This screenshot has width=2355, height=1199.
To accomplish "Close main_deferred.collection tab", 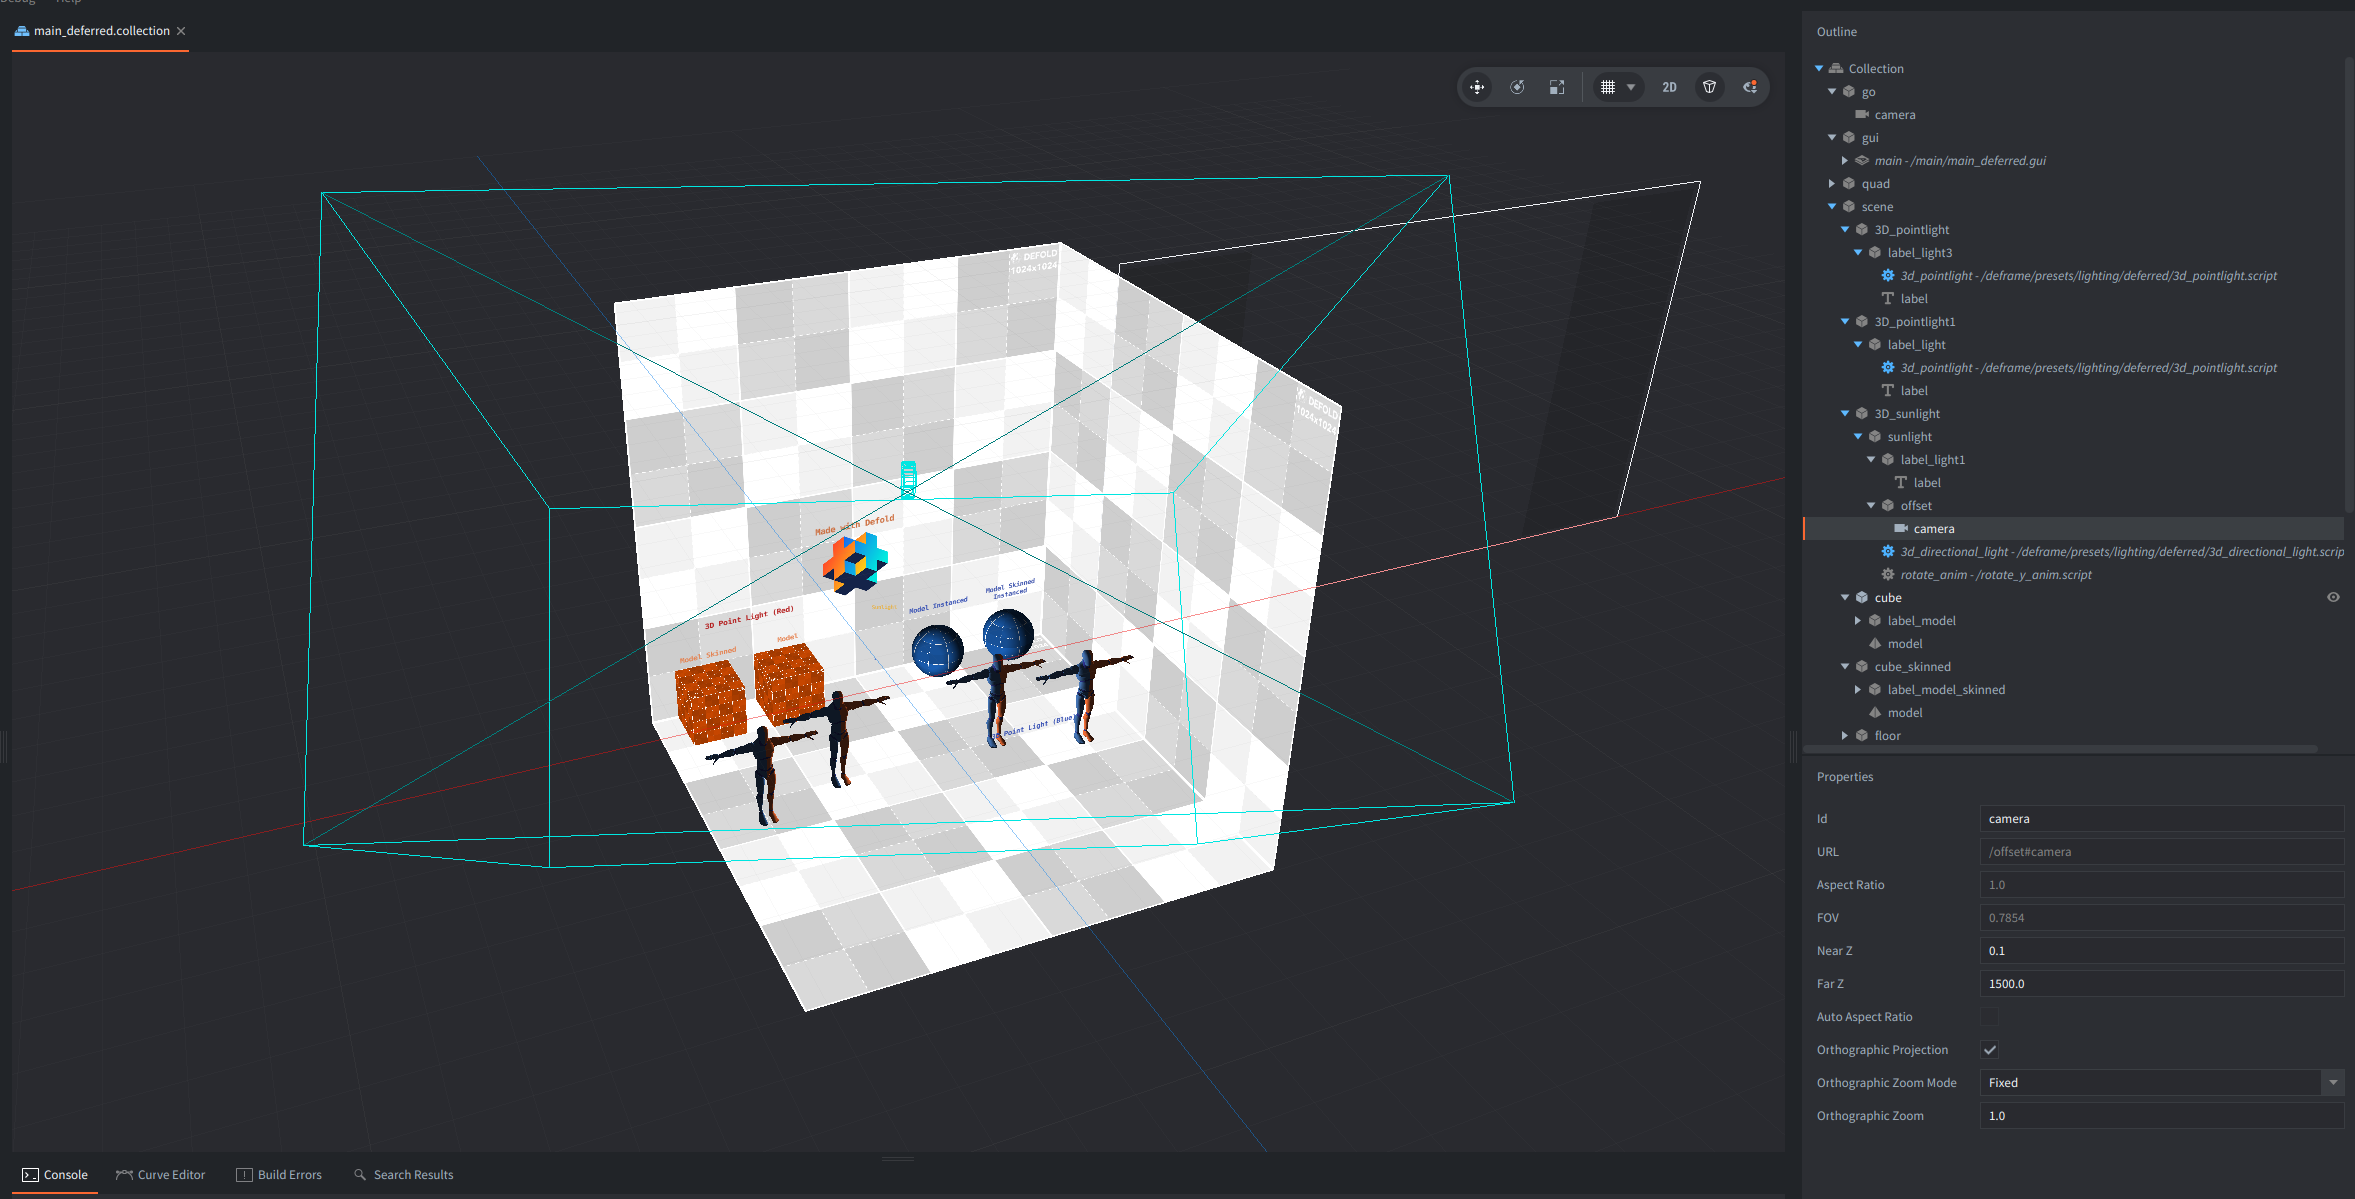I will pyautogui.click(x=181, y=31).
